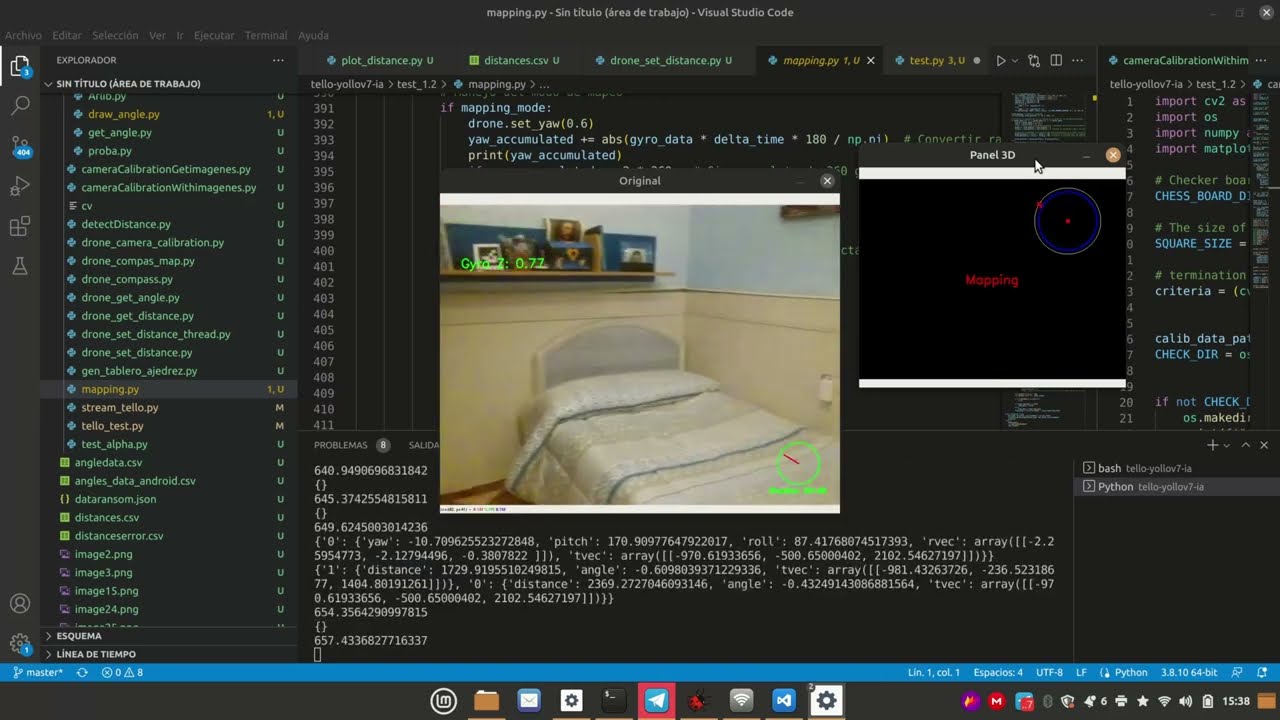
Task: Open the Explorer view in activity bar
Action: [20, 67]
